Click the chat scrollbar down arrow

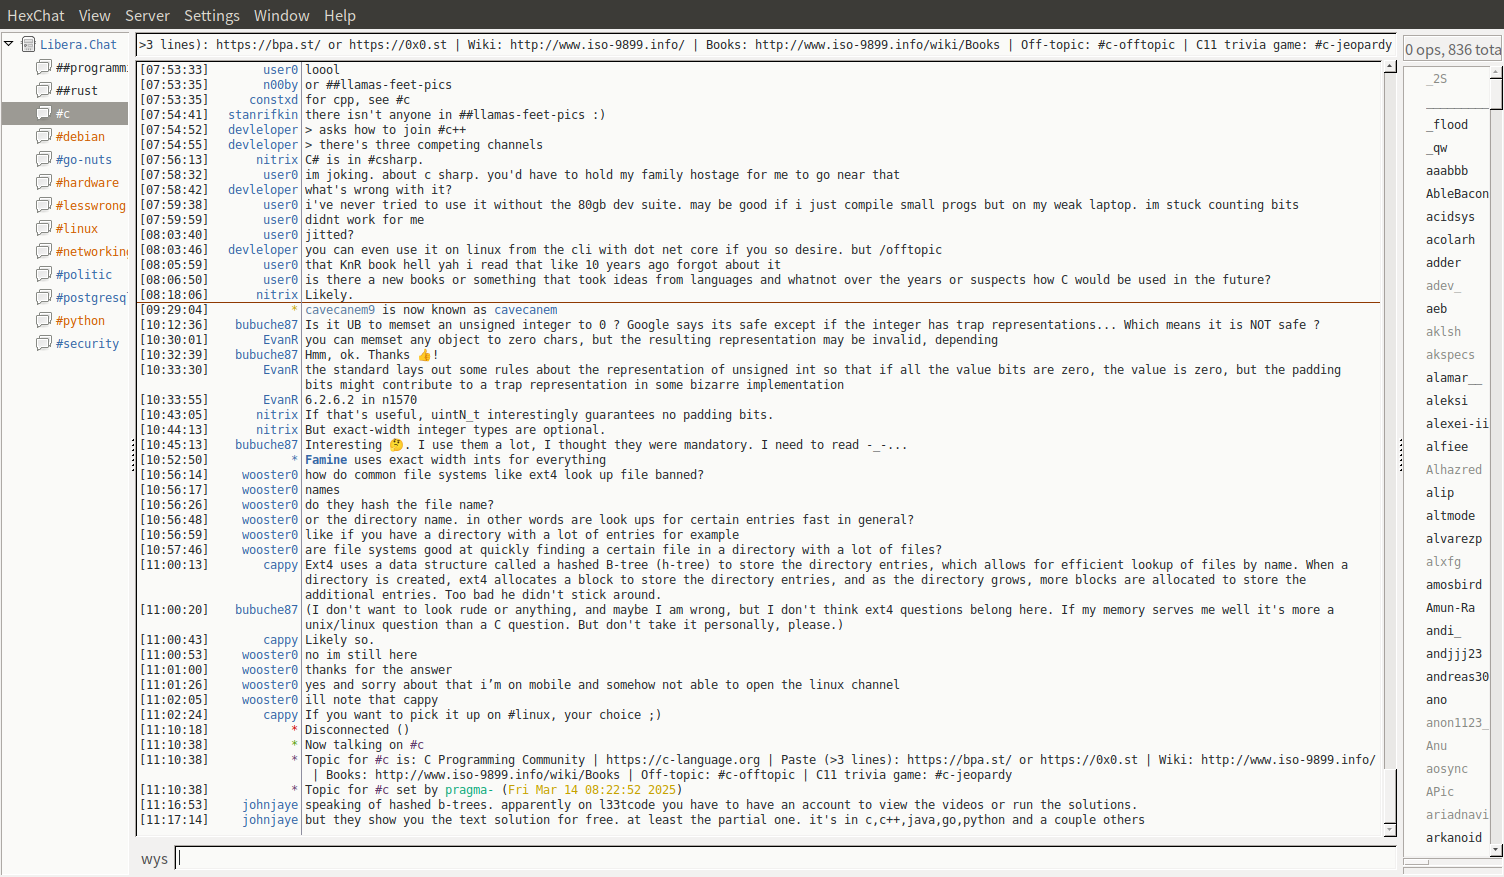pyautogui.click(x=1390, y=830)
